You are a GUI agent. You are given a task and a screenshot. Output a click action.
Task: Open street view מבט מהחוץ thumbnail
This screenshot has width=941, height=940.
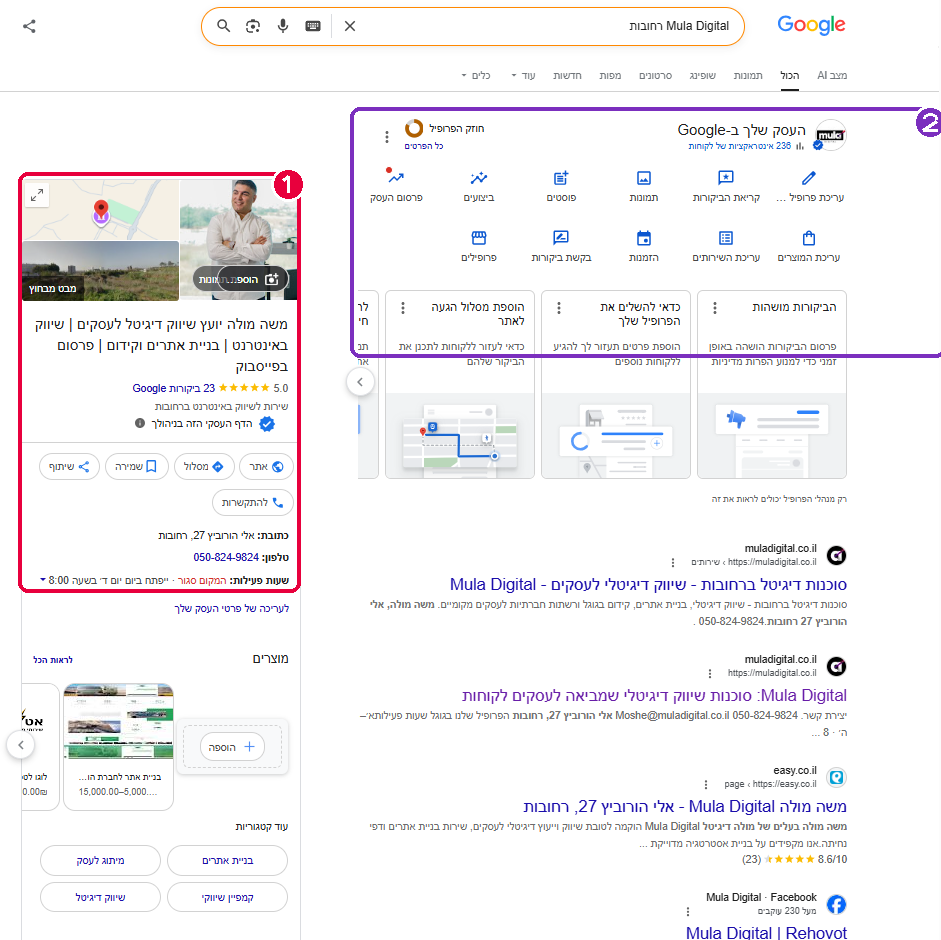point(100,271)
